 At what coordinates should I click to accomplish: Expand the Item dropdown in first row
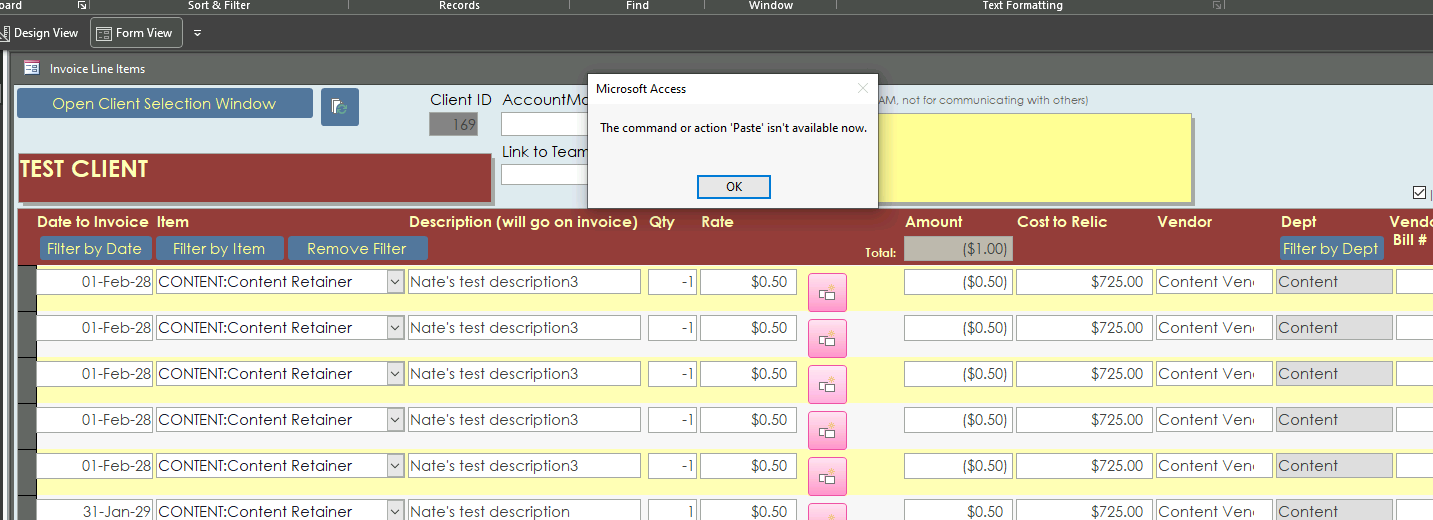395,282
